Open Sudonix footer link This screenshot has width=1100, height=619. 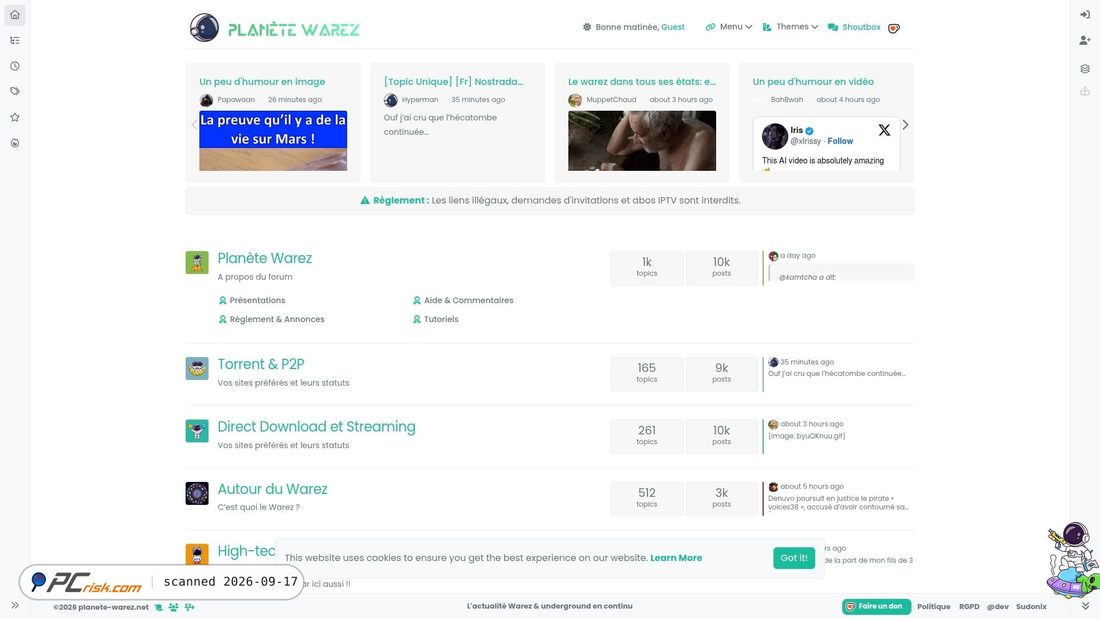(x=1031, y=606)
